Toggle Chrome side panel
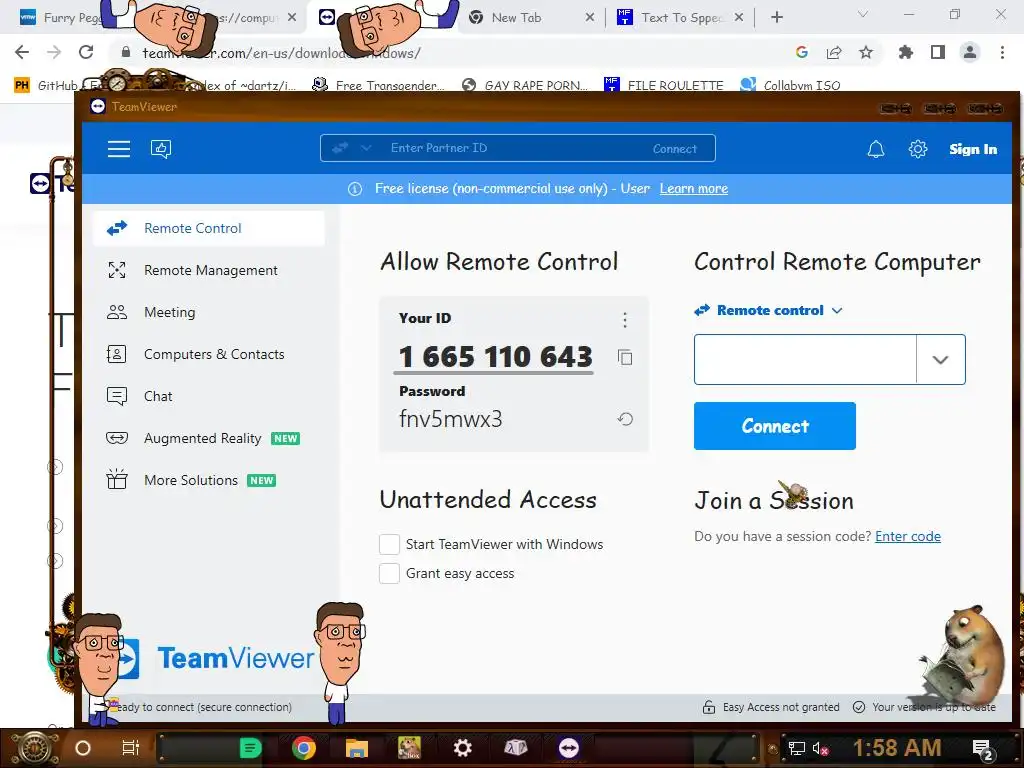1024x768 pixels. pos(938,52)
